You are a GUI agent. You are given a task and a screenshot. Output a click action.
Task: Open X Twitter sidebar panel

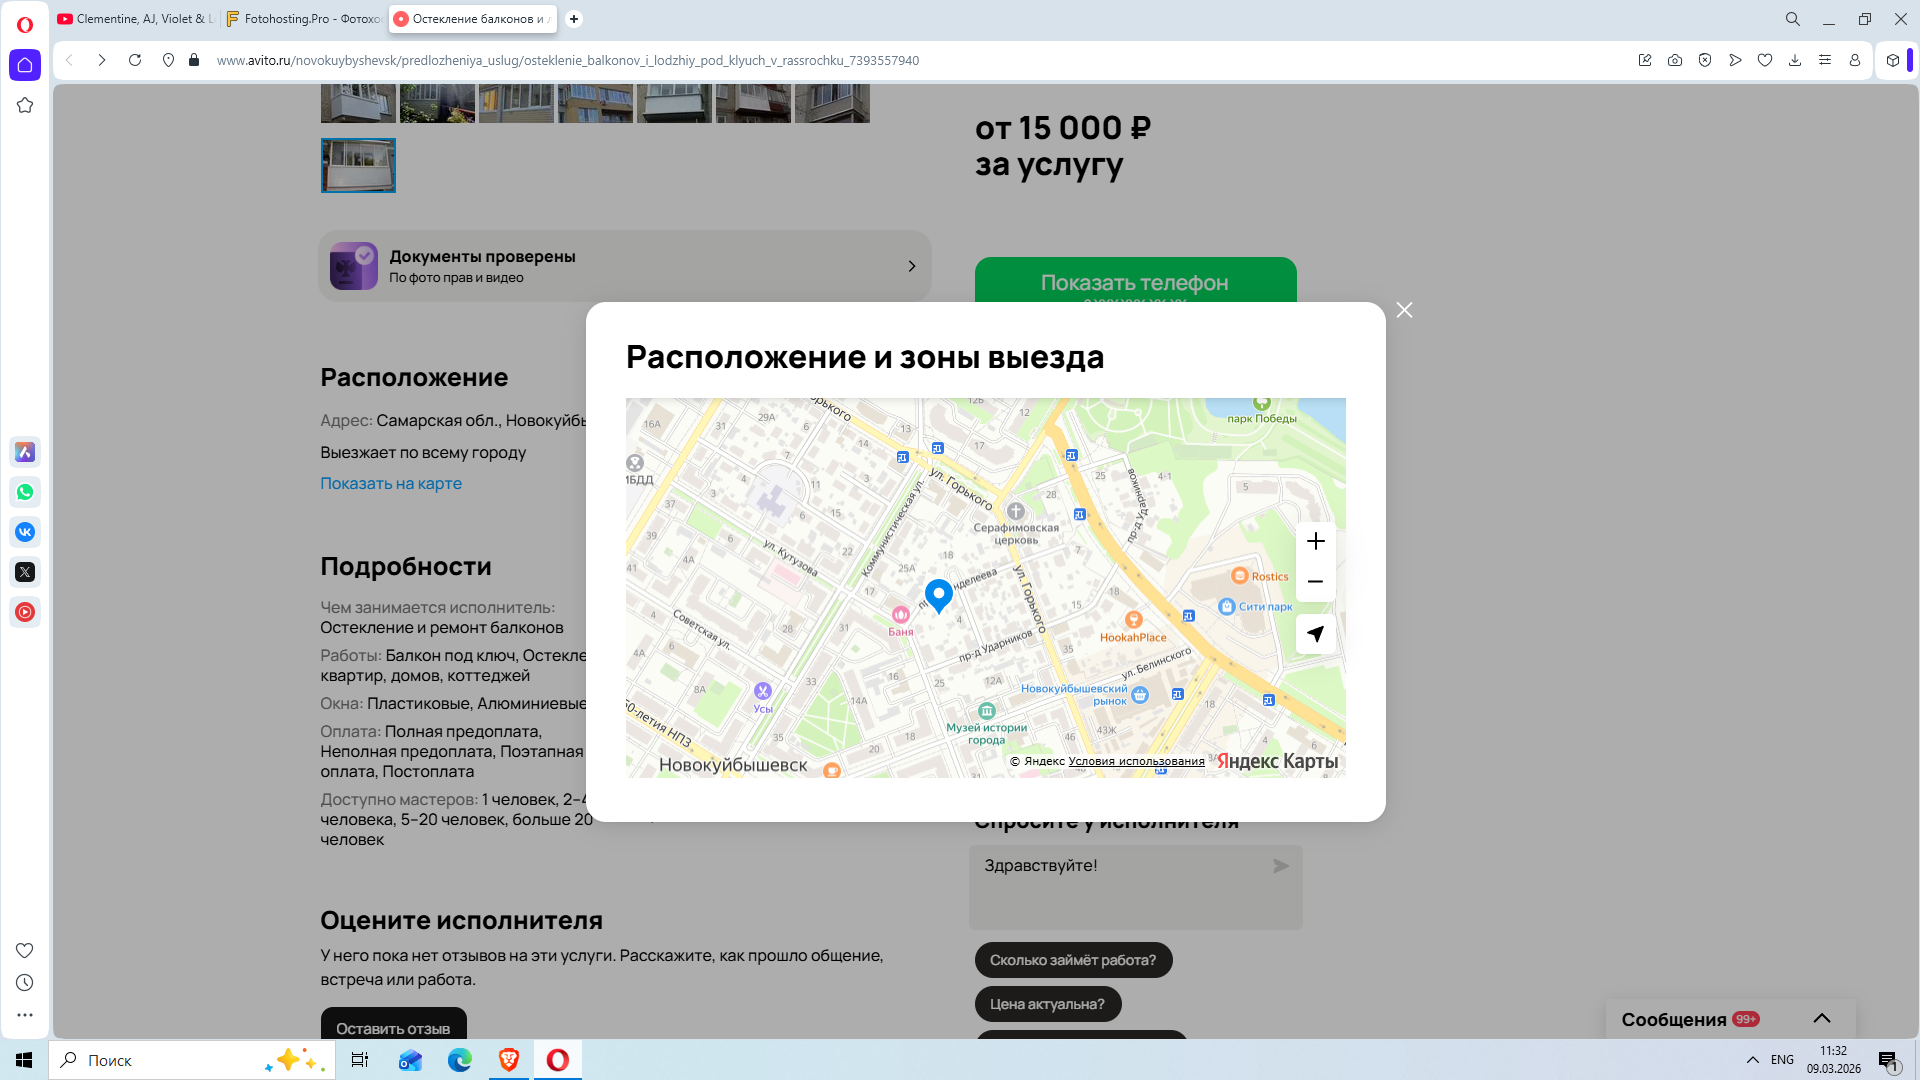25,572
